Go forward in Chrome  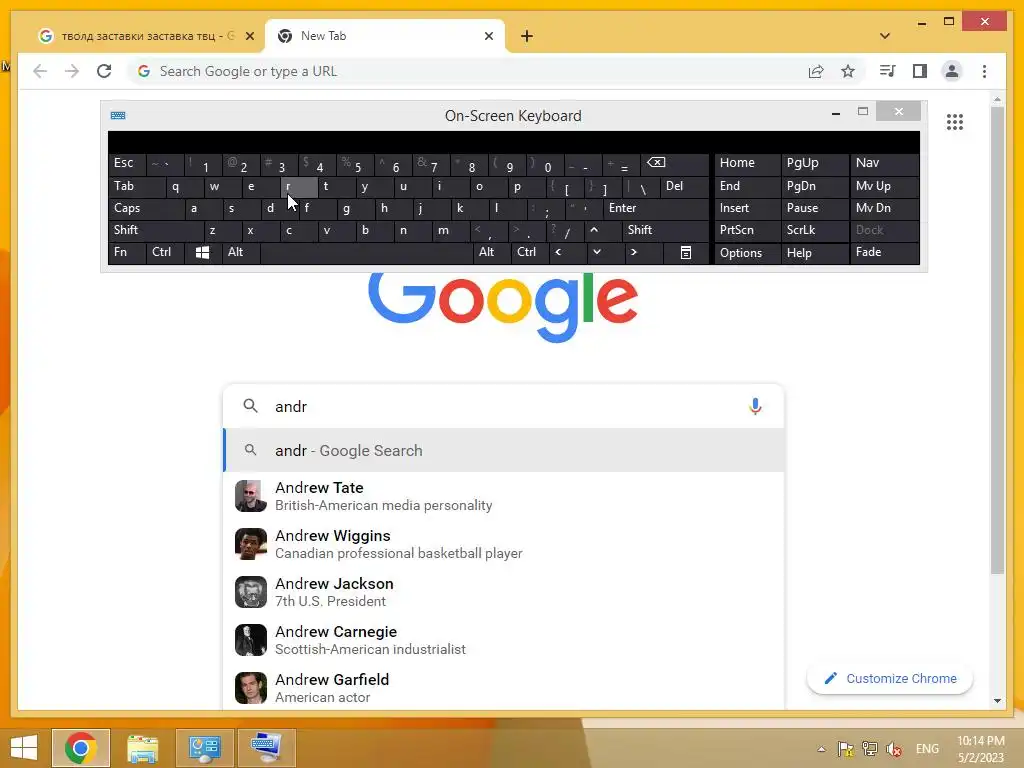pos(72,71)
